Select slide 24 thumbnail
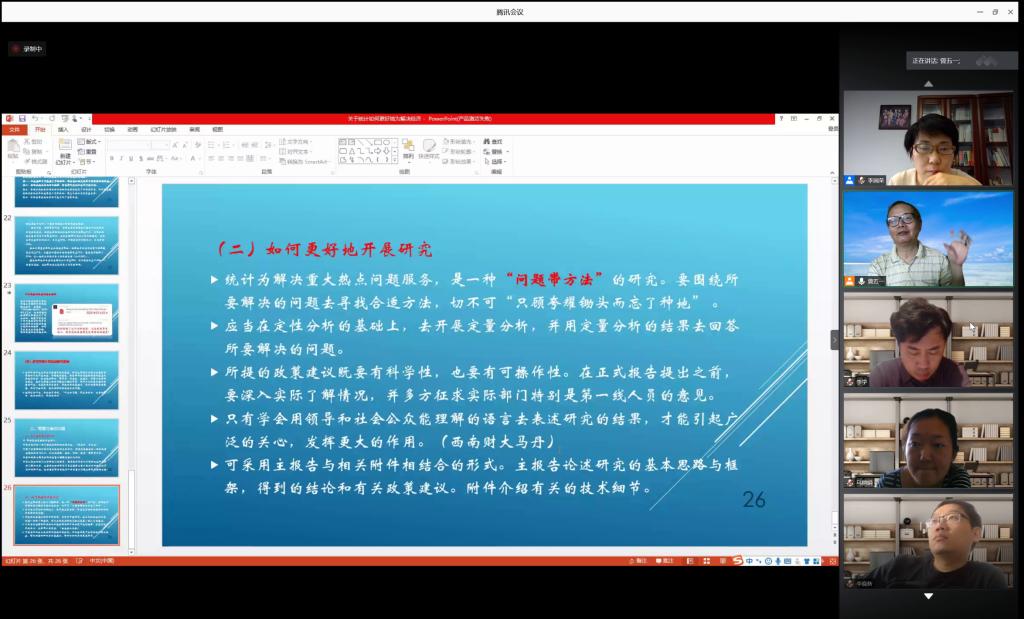The width and height of the screenshot is (1024, 619). pyautogui.click(x=66, y=379)
